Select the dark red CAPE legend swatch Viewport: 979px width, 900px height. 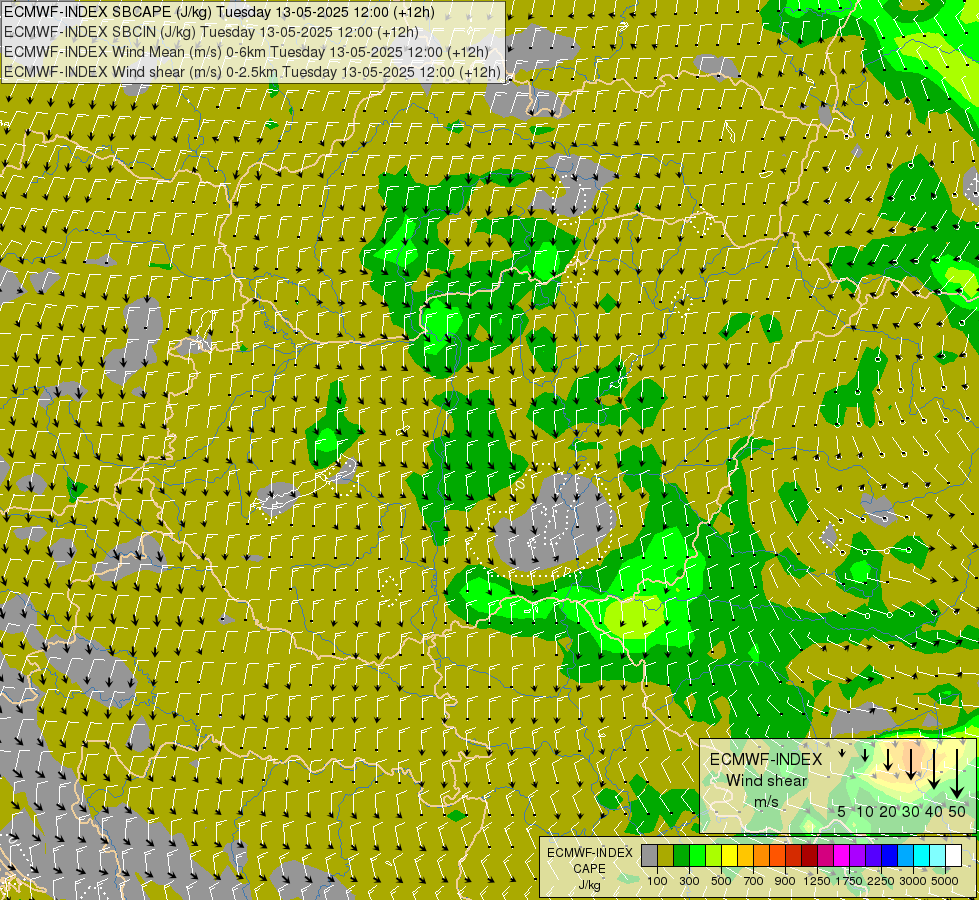point(809,856)
